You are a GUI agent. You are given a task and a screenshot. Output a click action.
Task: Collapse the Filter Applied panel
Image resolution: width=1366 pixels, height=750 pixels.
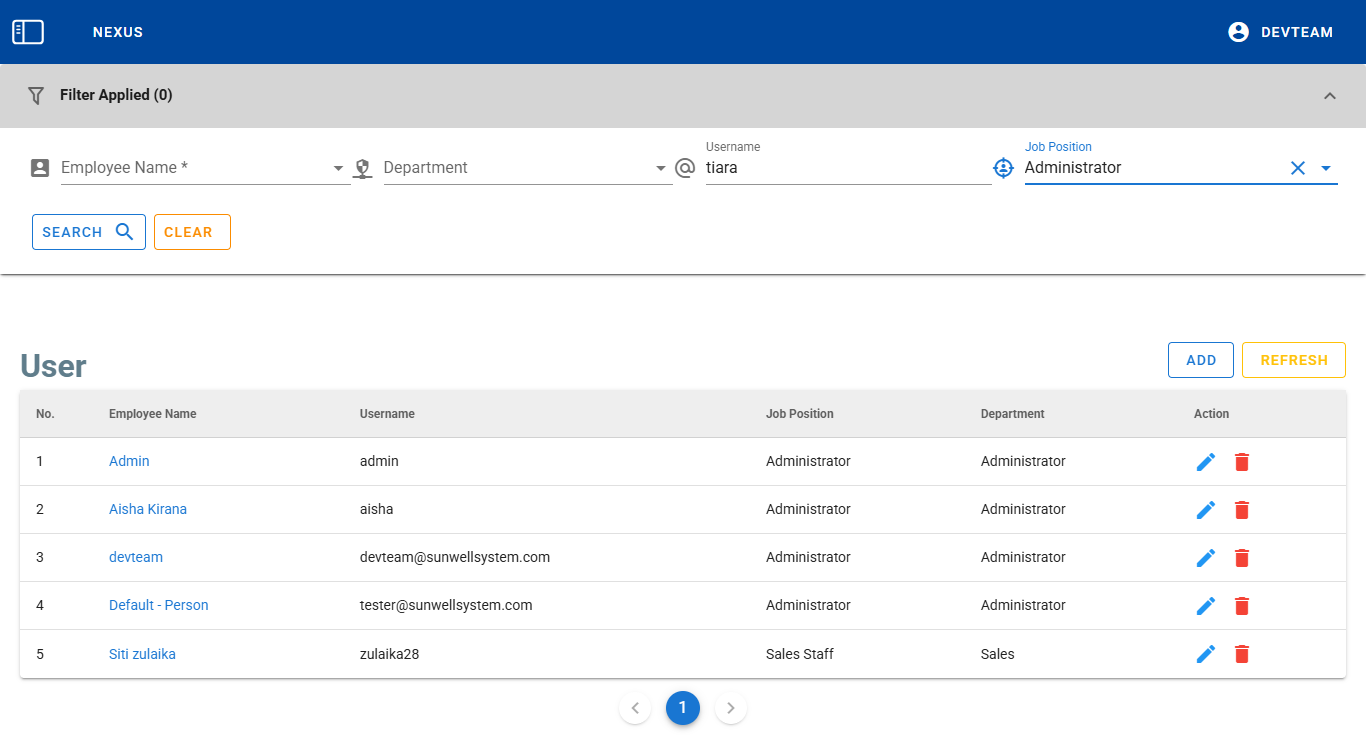[x=1329, y=96]
